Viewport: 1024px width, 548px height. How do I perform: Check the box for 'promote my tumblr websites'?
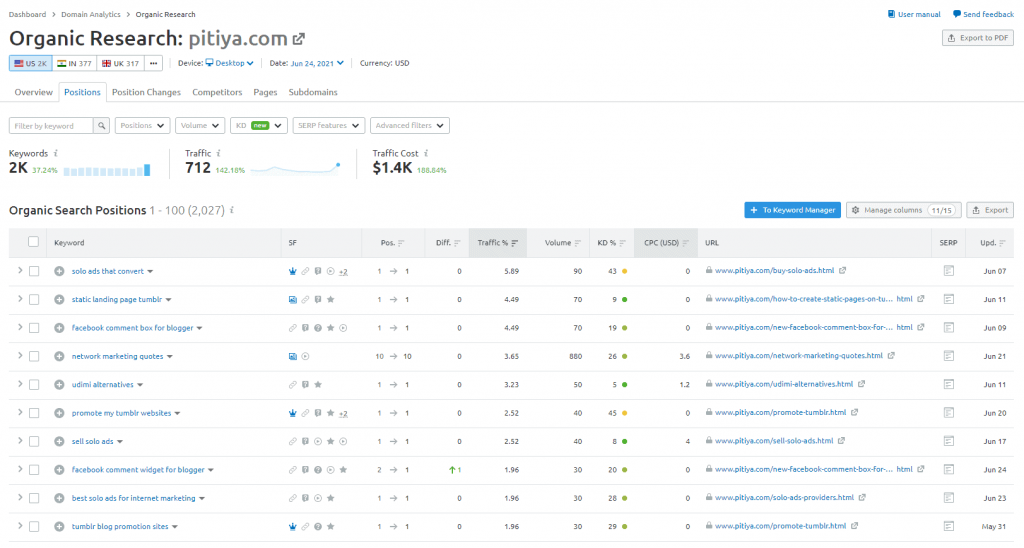pos(34,413)
